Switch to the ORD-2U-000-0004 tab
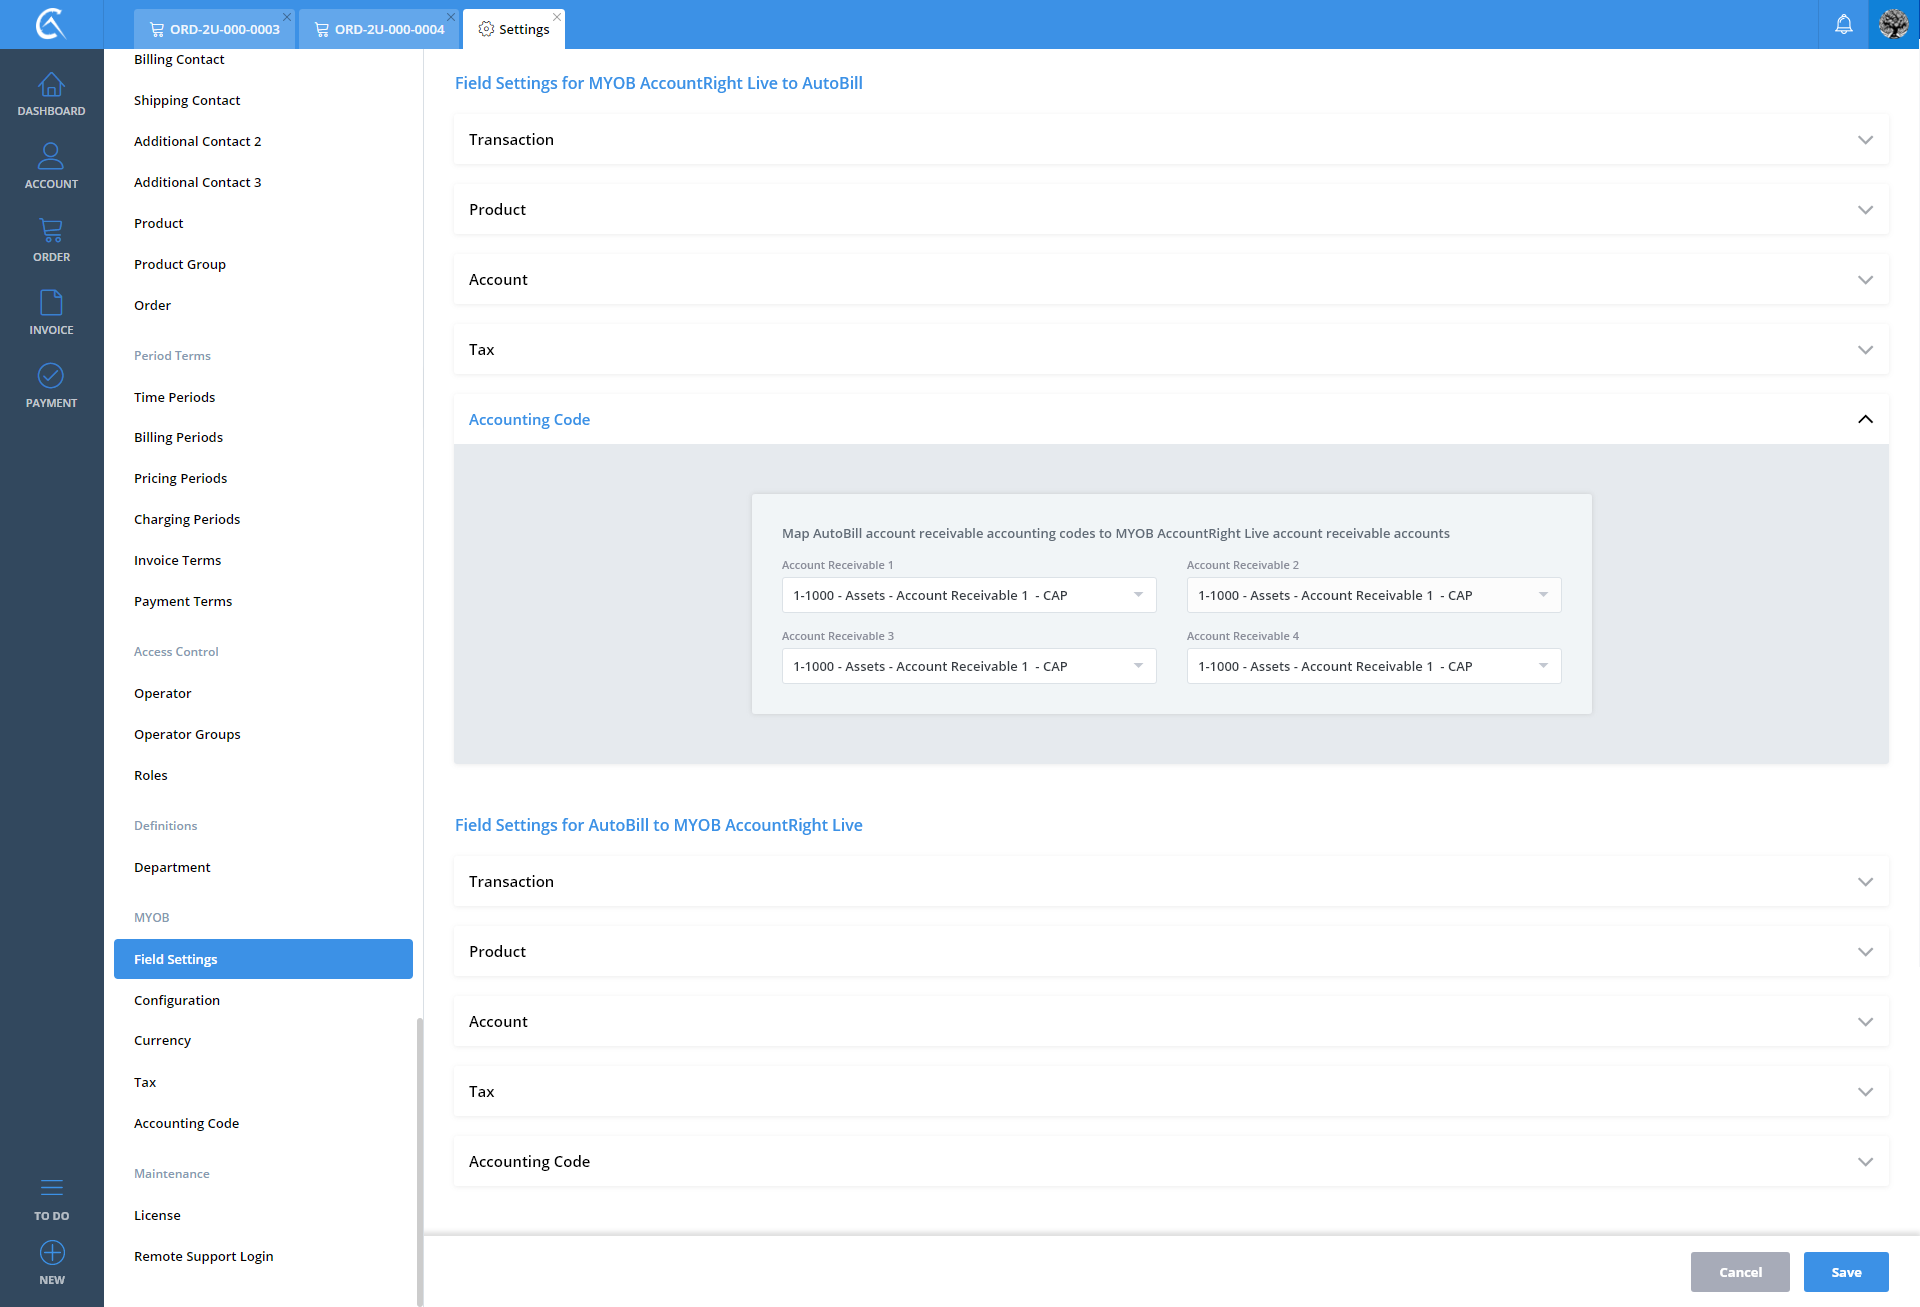Screen dimensions: 1920x1307 coord(379,29)
